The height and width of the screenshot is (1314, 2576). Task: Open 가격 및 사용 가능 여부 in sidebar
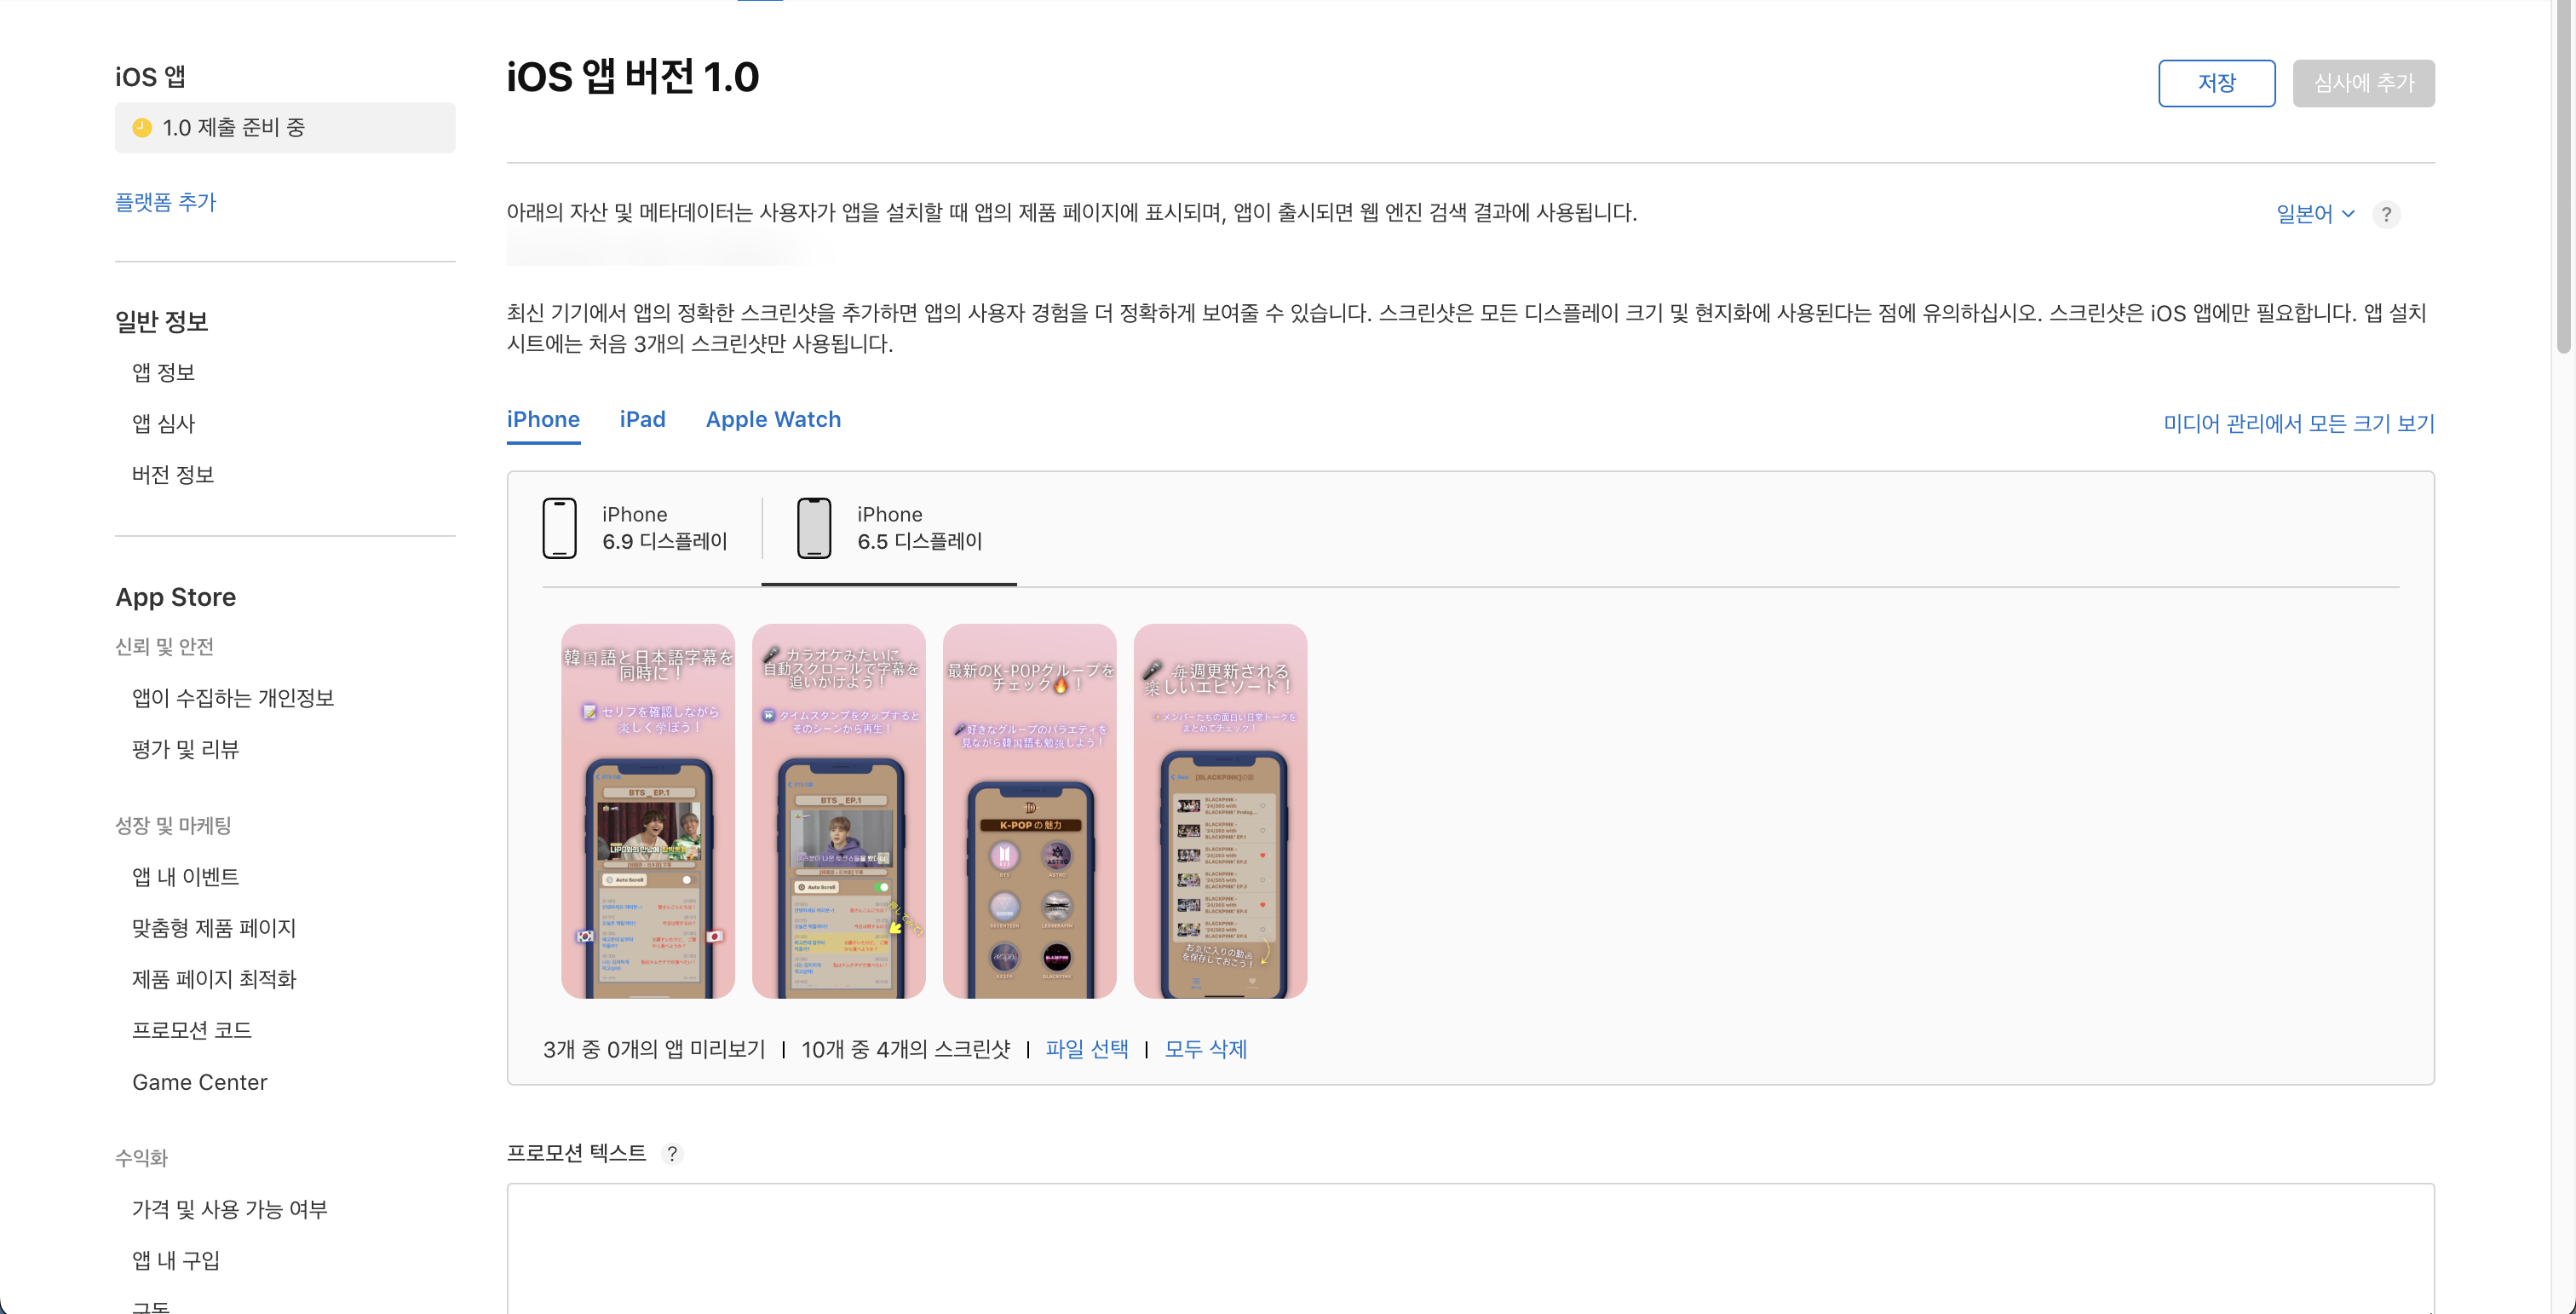point(229,1209)
